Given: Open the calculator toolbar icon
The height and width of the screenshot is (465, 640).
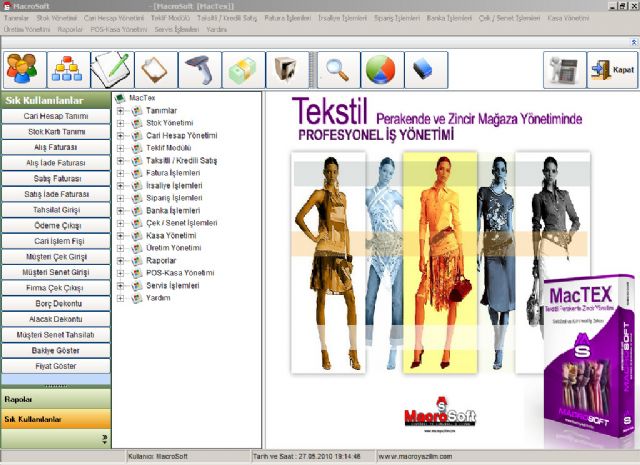Looking at the screenshot, I should coord(564,70).
